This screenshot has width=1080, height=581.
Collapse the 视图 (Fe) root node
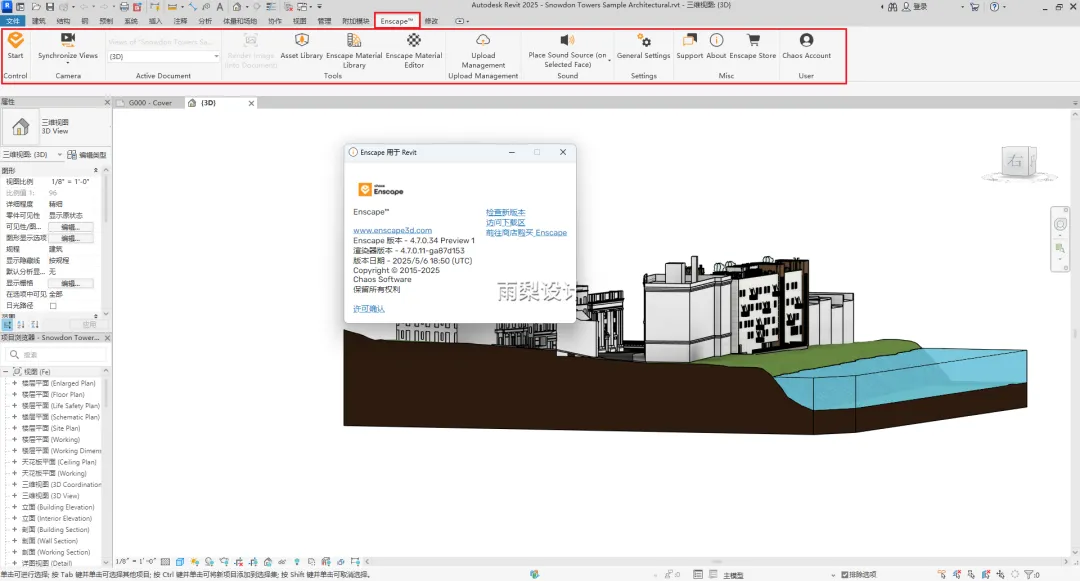pyautogui.click(x=6, y=372)
